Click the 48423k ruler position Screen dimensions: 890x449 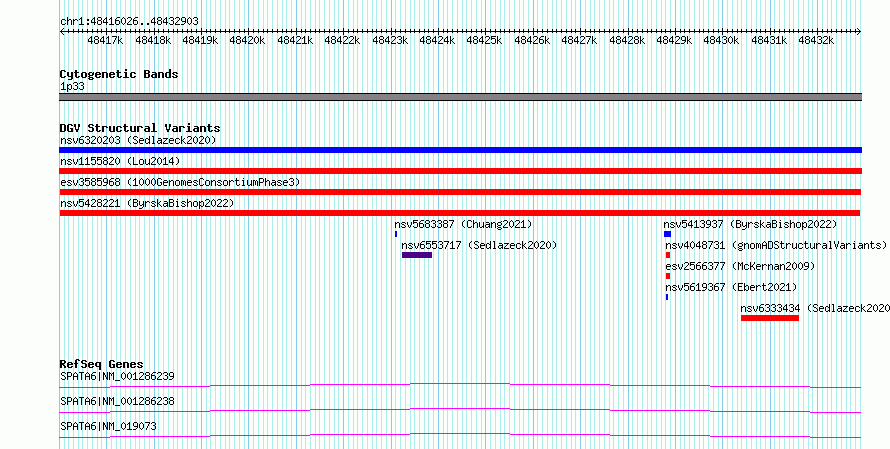point(389,40)
